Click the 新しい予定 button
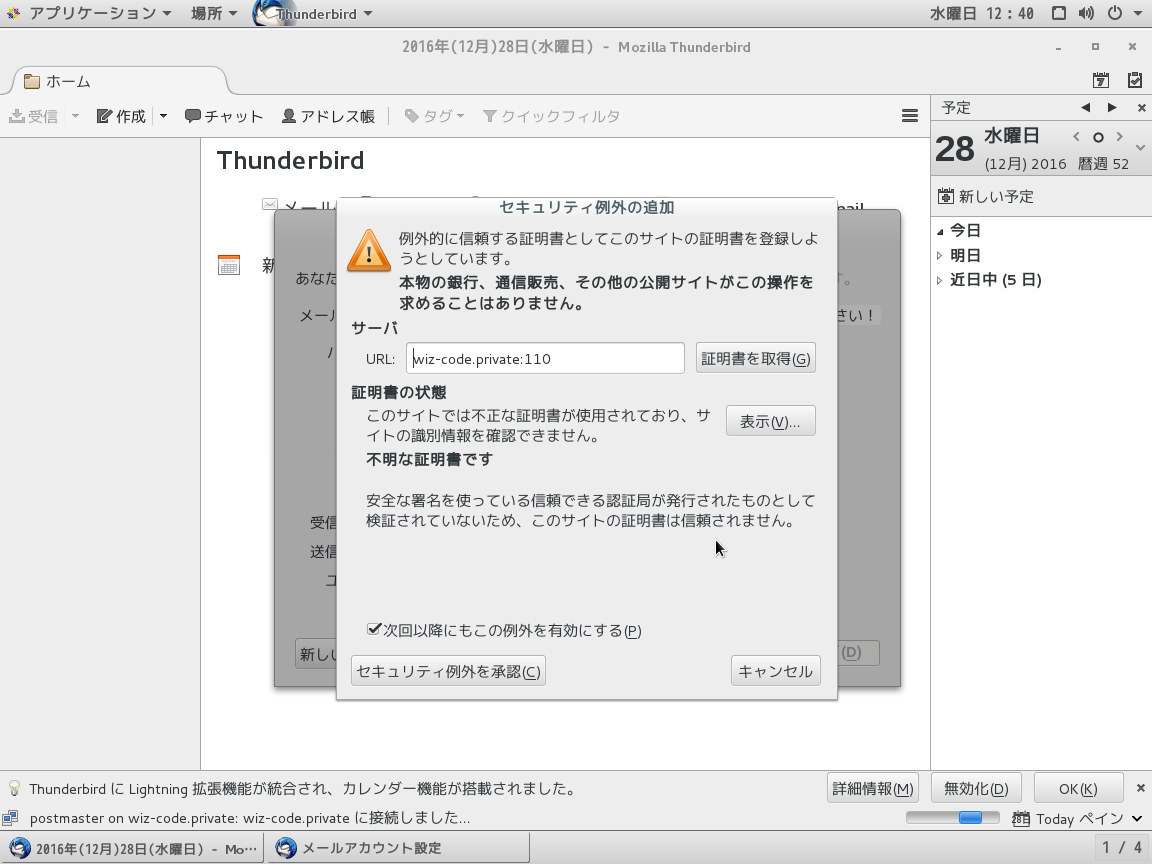 tap(986, 196)
